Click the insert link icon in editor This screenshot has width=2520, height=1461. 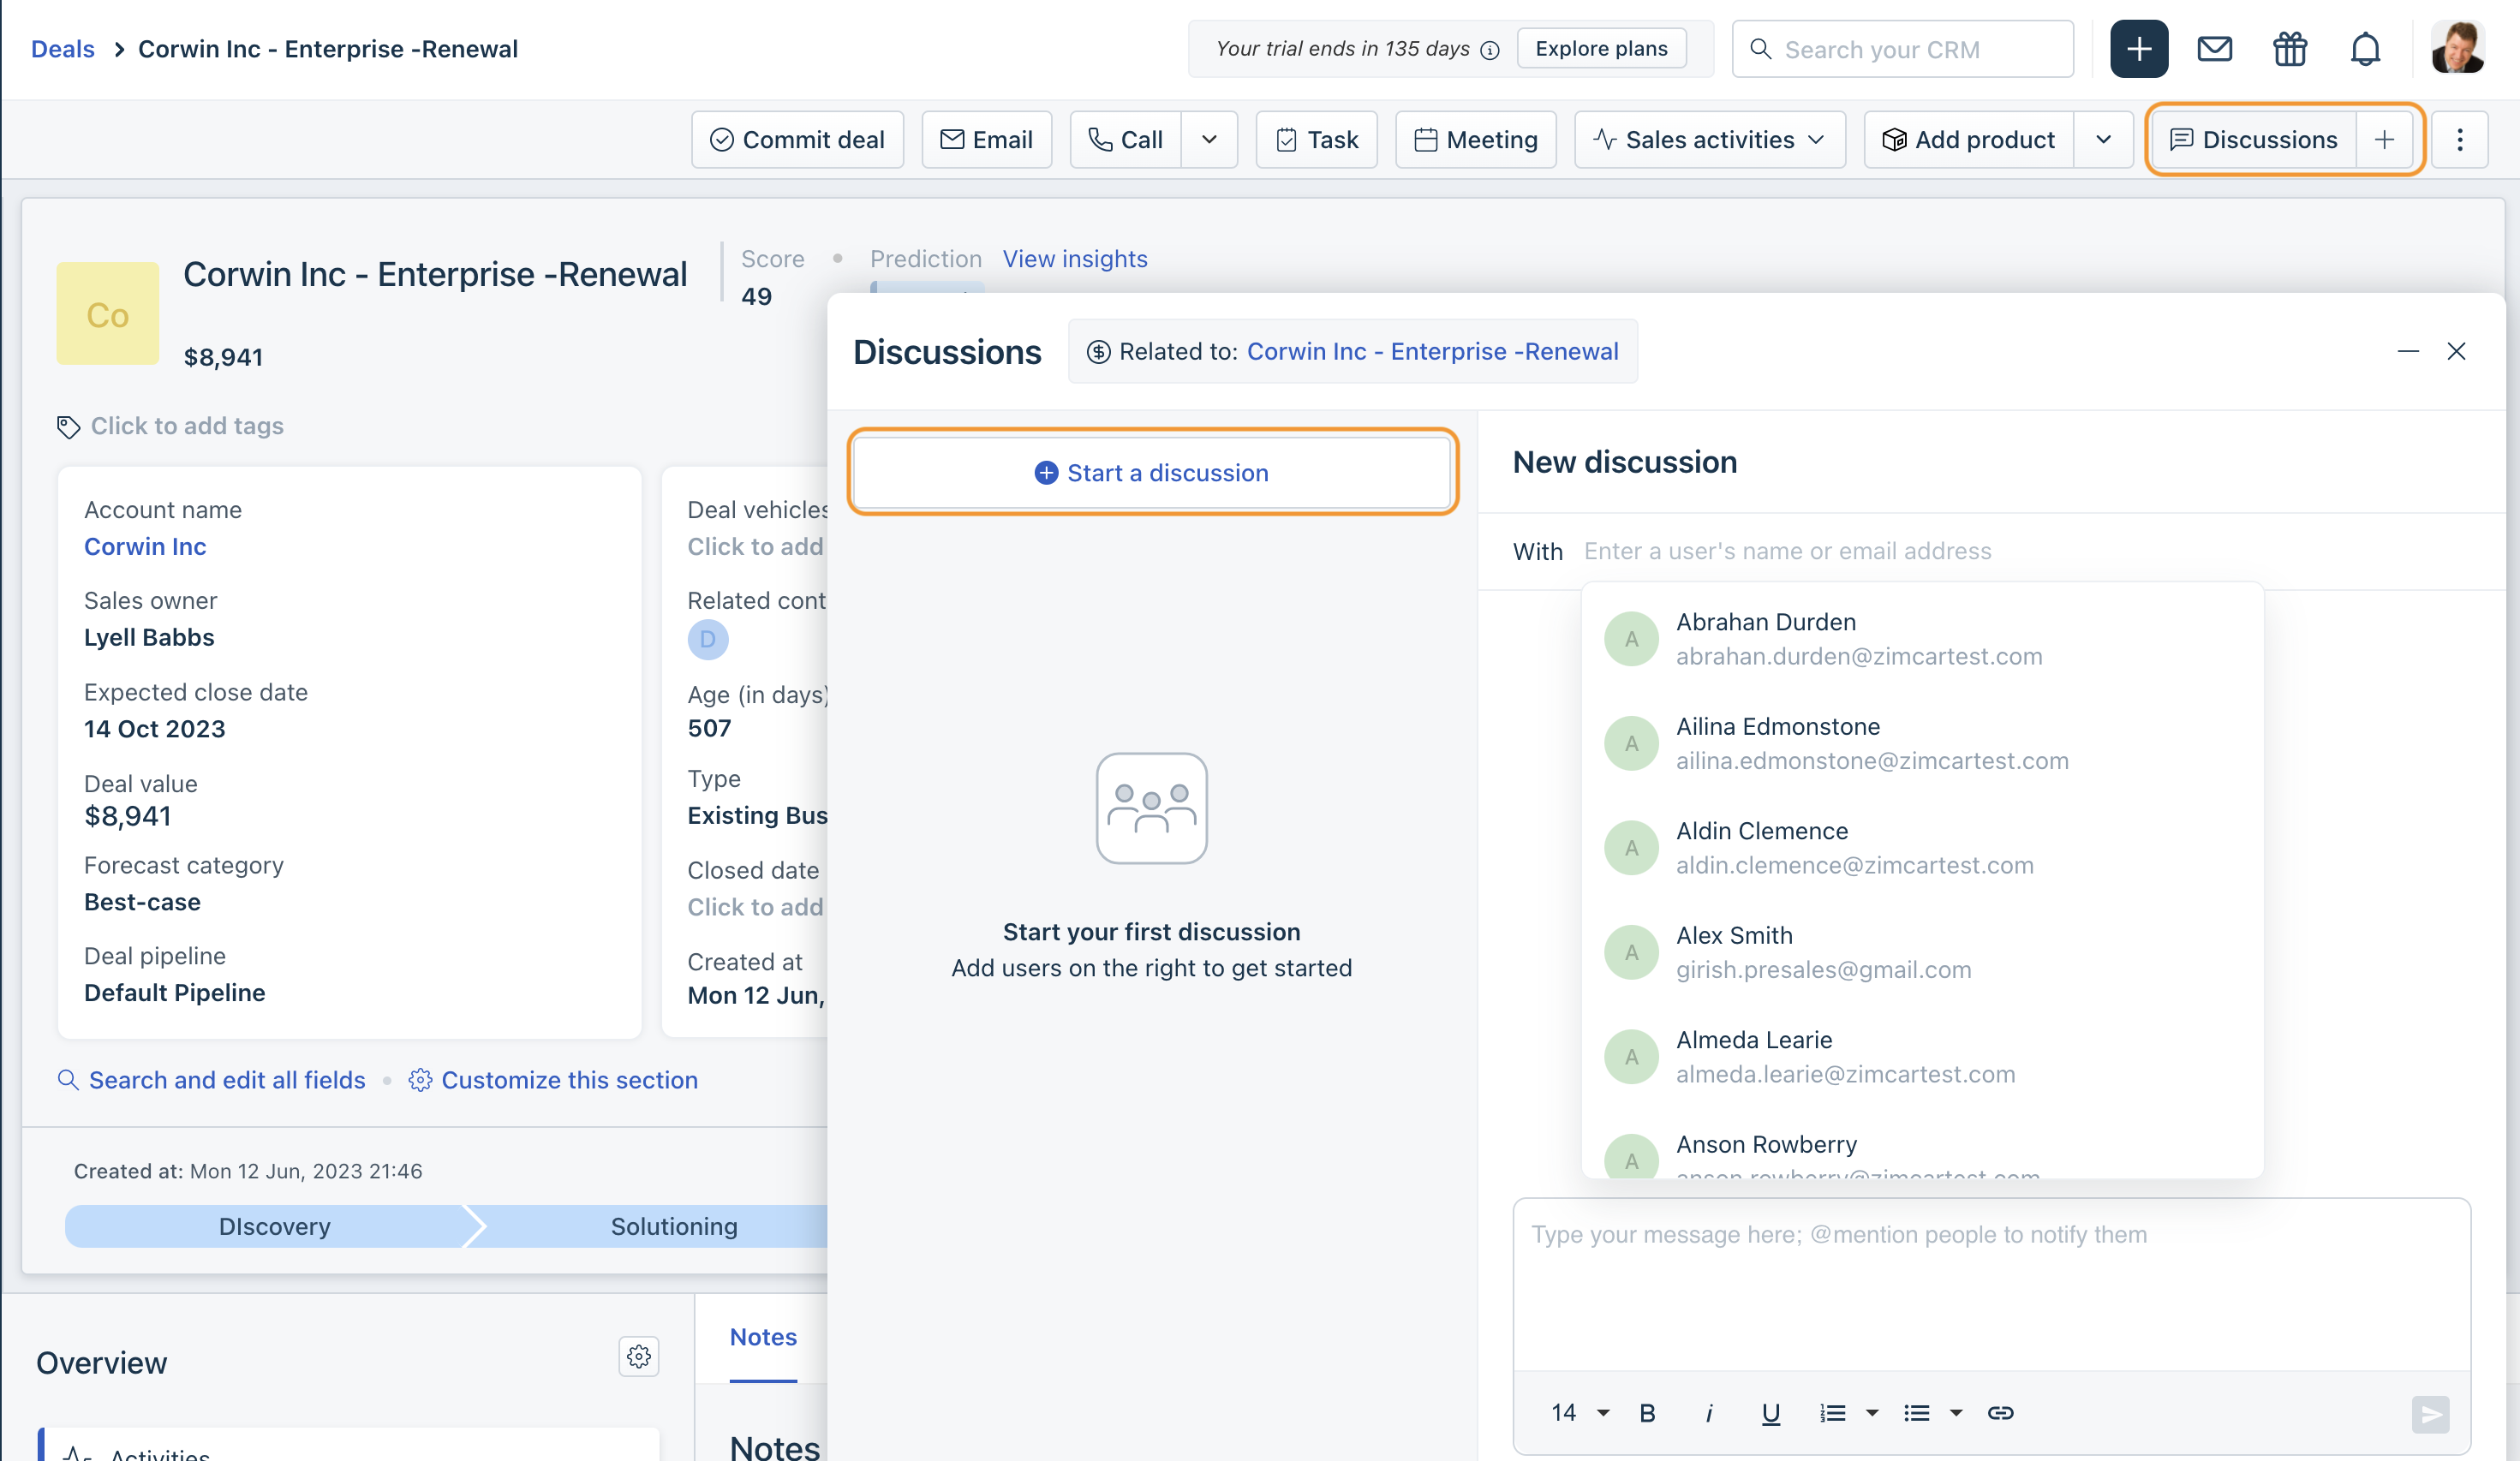coord(2000,1412)
